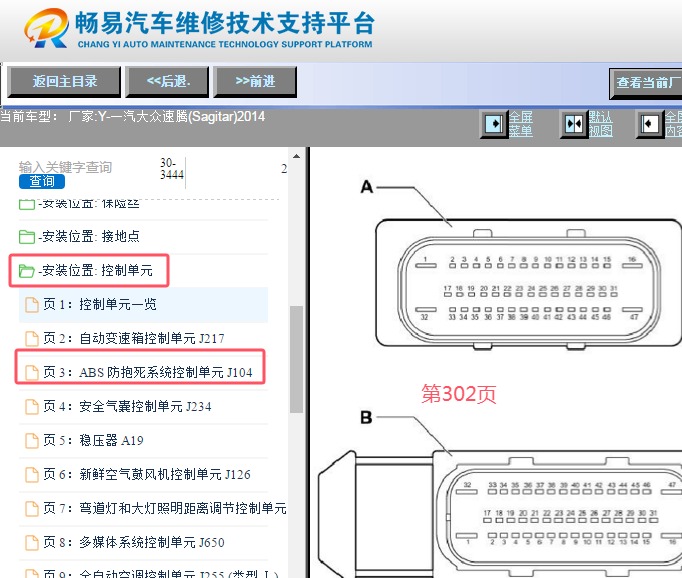
Task: Open the 全屏菜单 link text
Action: tap(521, 124)
